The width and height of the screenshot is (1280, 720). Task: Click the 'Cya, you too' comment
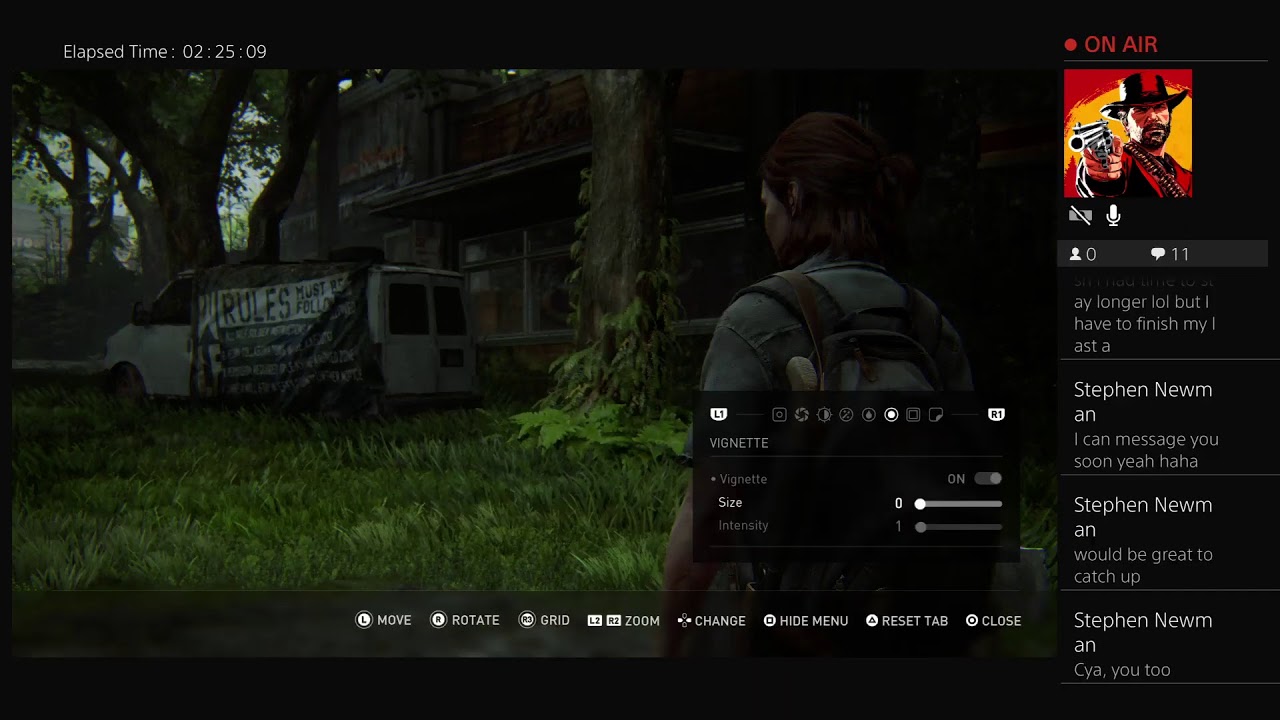(1122, 670)
